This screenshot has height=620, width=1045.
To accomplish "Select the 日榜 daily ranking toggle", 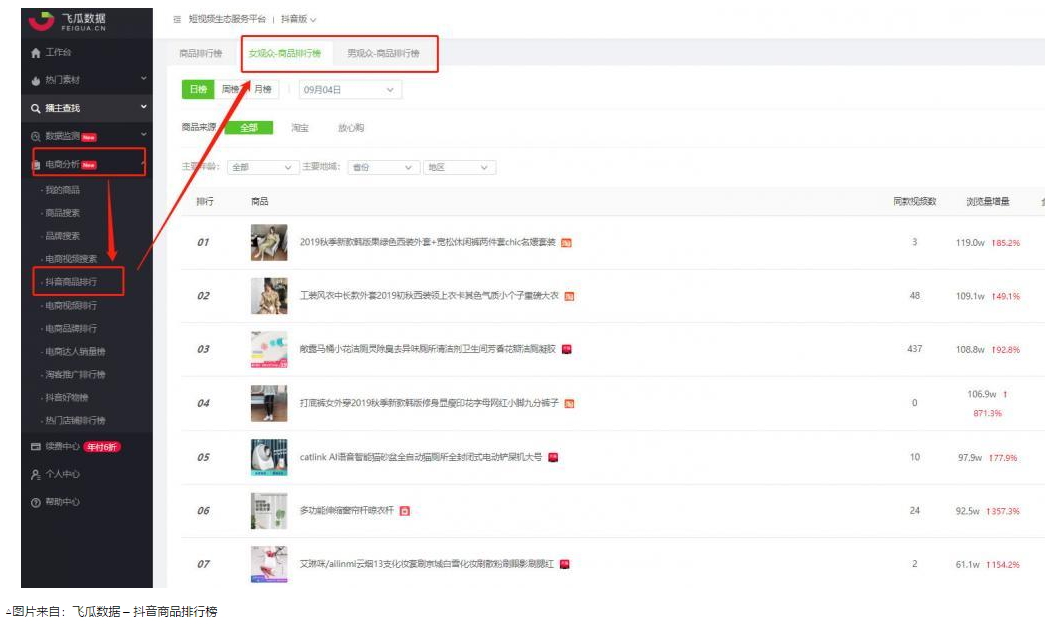I will (x=197, y=90).
